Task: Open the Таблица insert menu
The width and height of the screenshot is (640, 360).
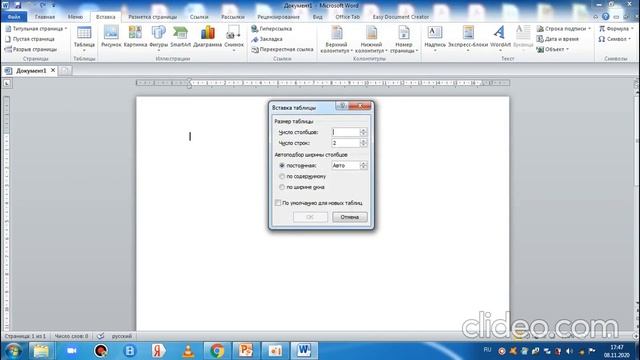Action: [x=84, y=39]
